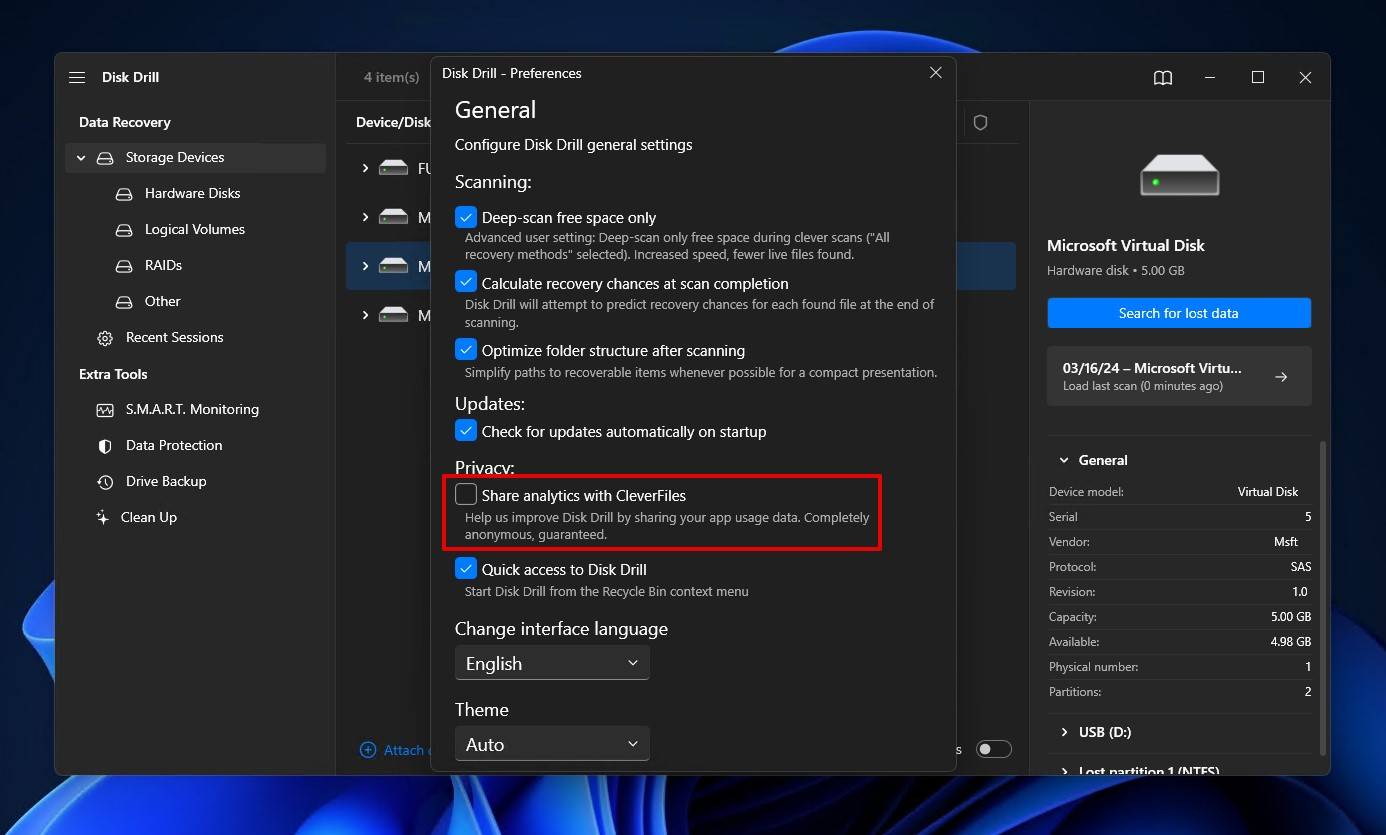Click the 4 item(s) count label

(x=391, y=77)
